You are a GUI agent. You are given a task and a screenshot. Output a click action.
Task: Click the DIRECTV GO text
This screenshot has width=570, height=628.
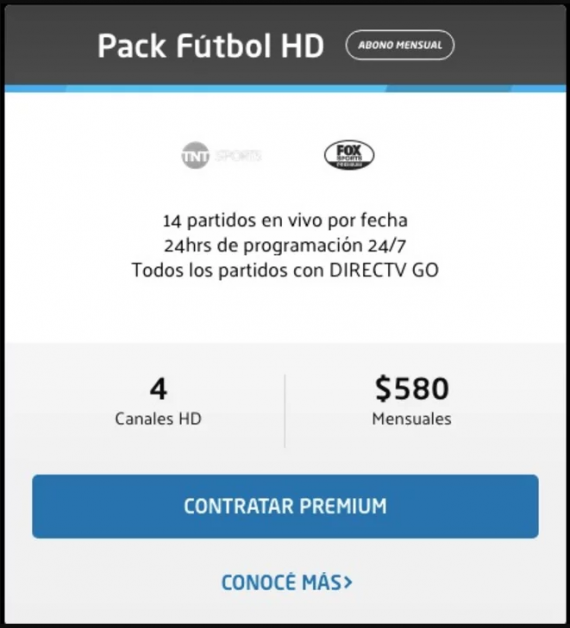pos(384,270)
